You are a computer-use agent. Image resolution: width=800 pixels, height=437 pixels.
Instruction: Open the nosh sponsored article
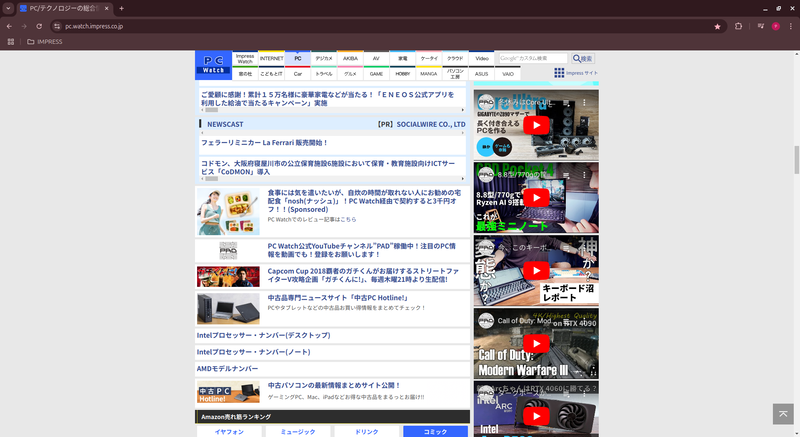[x=364, y=201]
